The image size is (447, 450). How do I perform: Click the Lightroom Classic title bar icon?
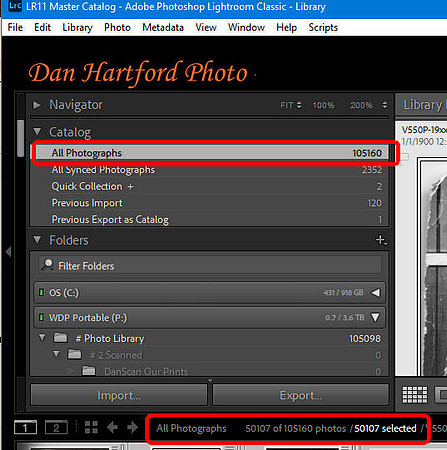pyautogui.click(x=15, y=6)
